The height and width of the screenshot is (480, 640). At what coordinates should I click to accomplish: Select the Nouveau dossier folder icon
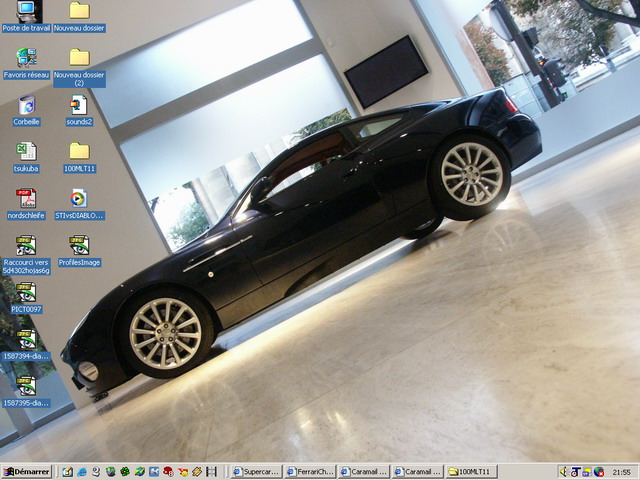79,17
